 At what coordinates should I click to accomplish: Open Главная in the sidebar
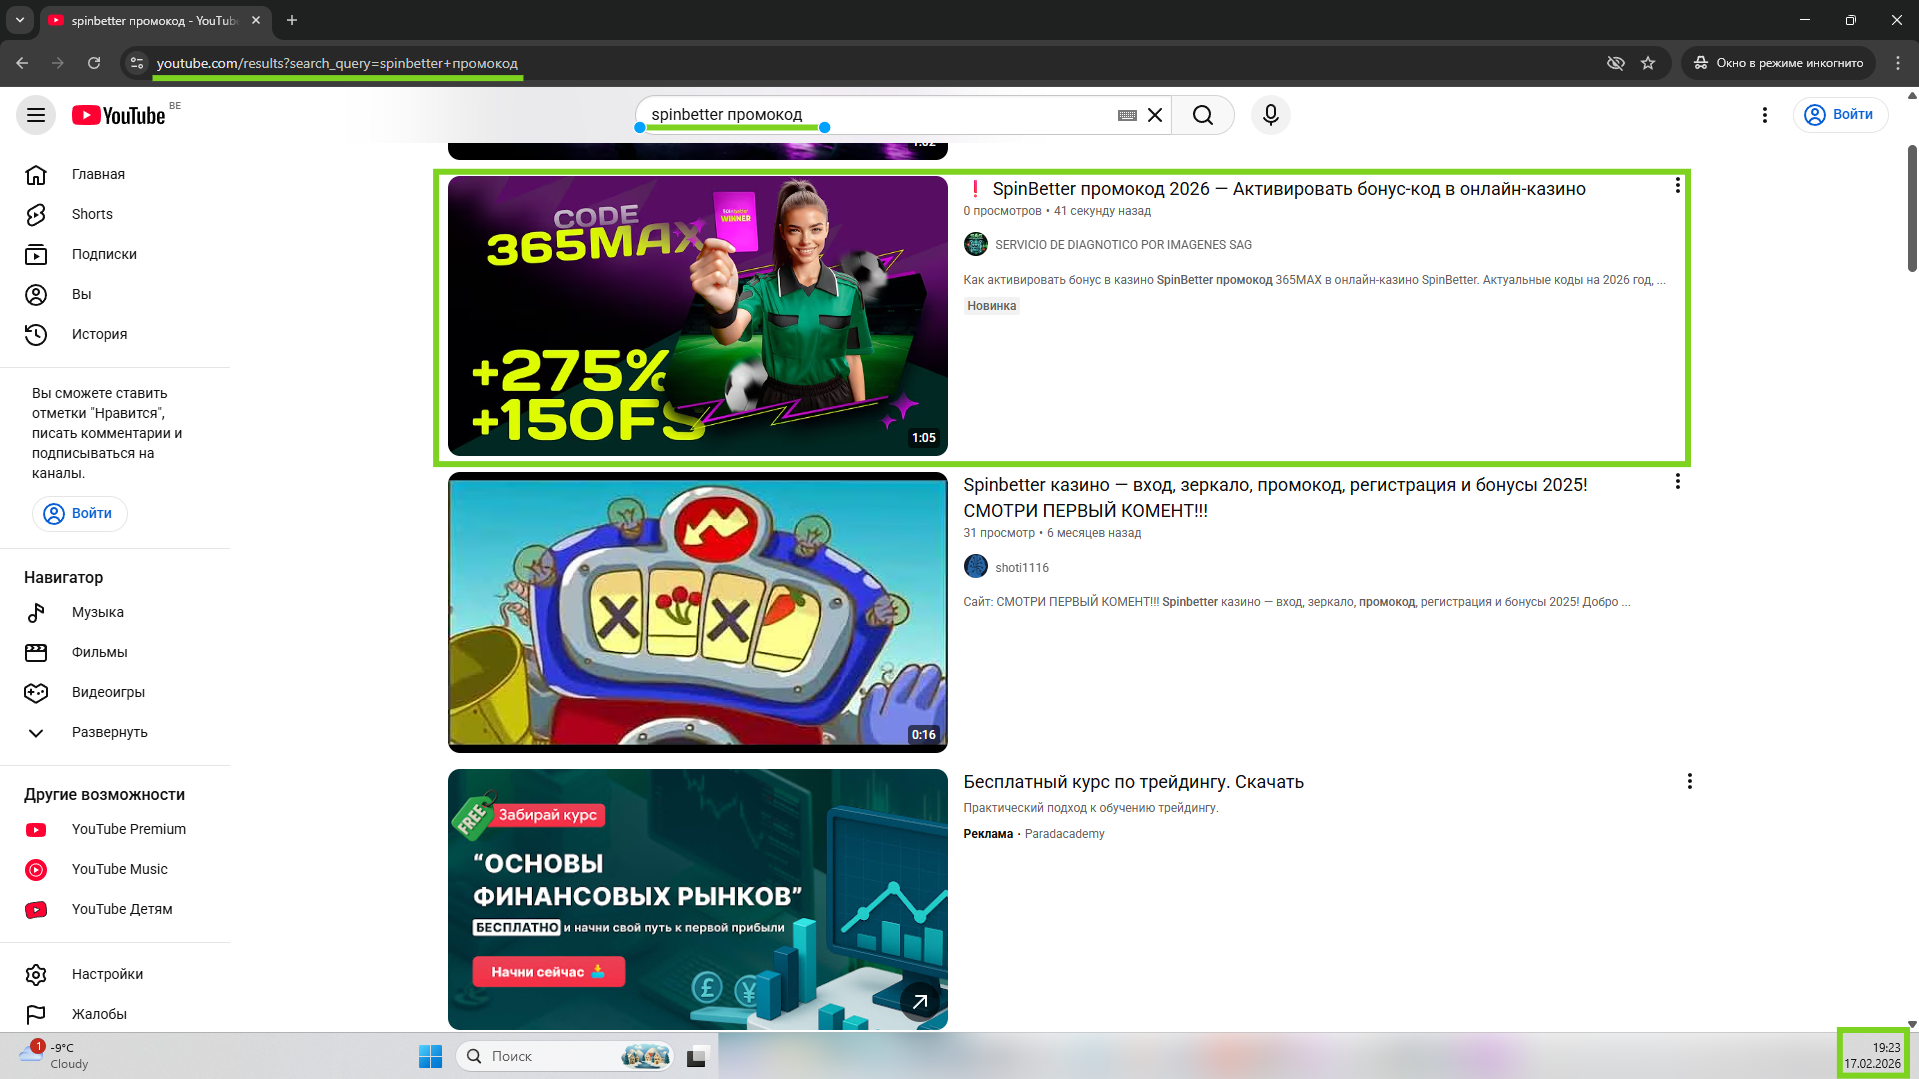[x=115, y=174]
